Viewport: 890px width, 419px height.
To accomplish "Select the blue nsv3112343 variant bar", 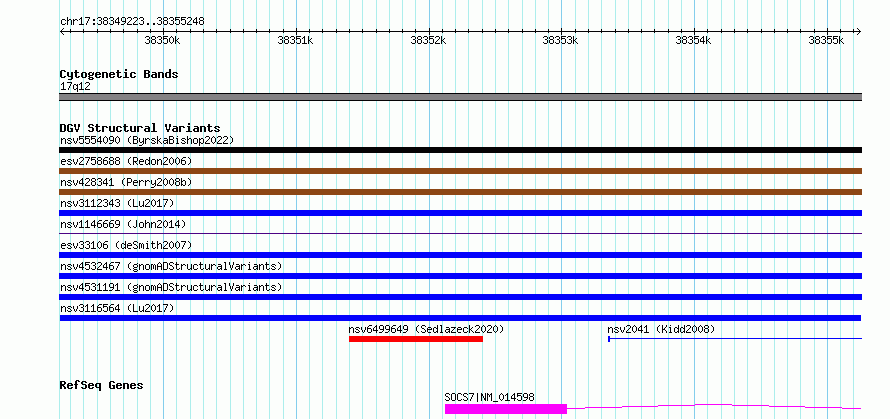I will coord(461,213).
